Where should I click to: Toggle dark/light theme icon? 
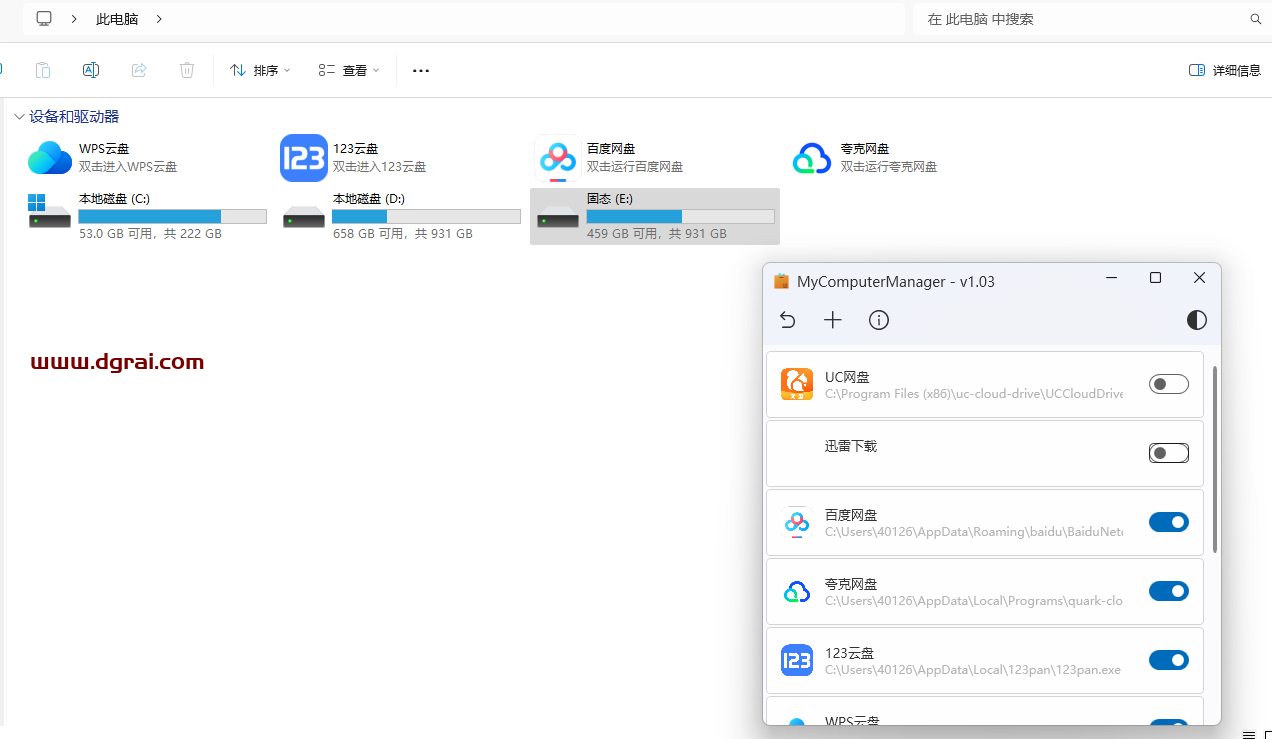tap(1197, 320)
